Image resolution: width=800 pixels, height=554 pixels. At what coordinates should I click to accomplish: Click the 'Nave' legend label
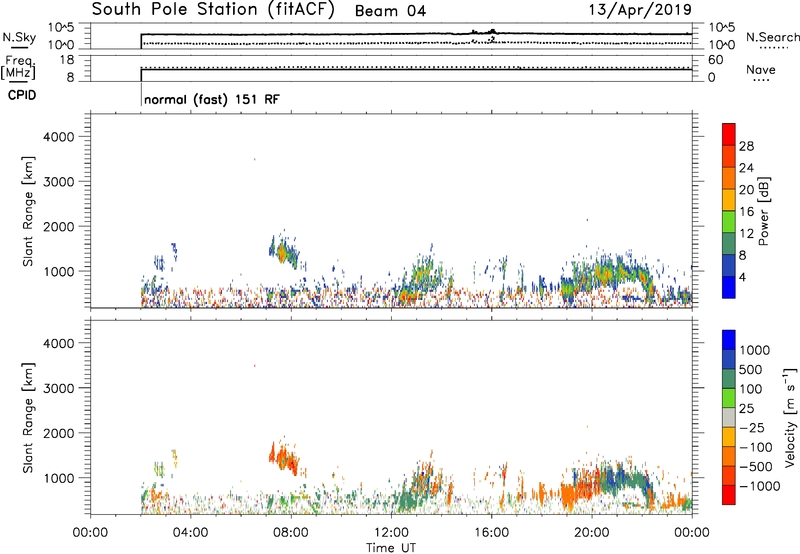coord(760,69)
